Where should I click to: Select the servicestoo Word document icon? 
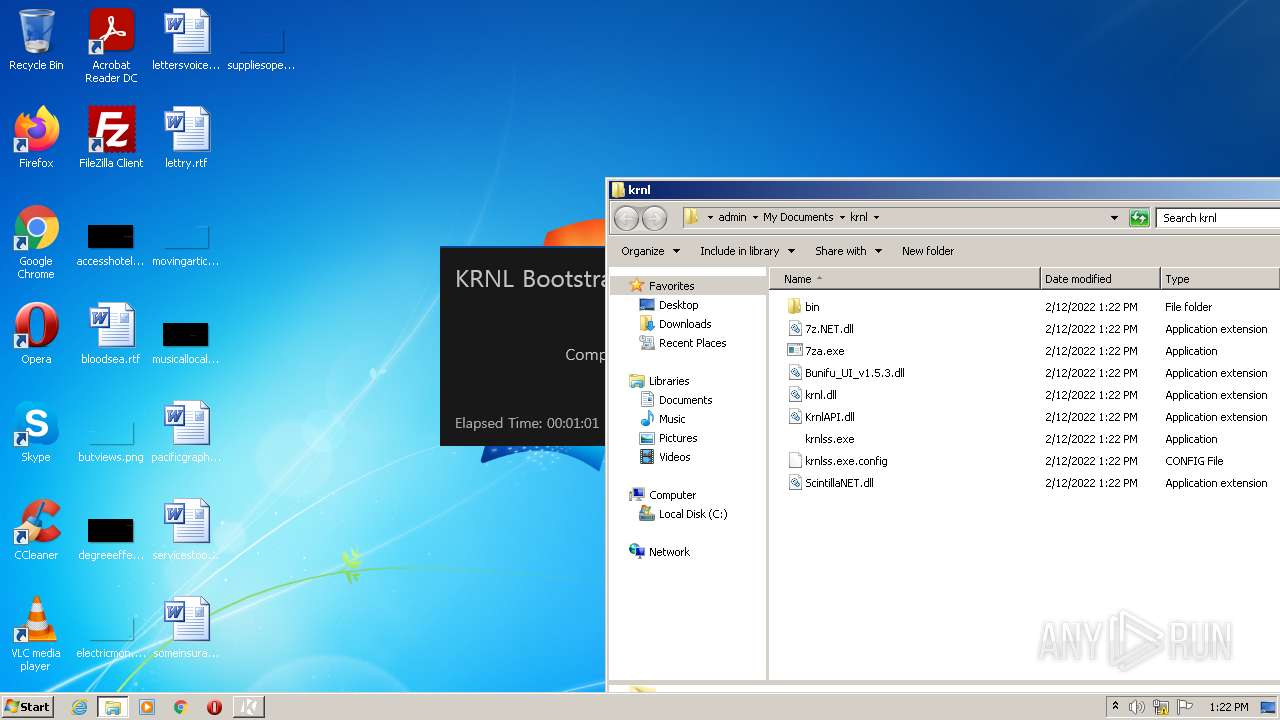(x=186, y=530)
